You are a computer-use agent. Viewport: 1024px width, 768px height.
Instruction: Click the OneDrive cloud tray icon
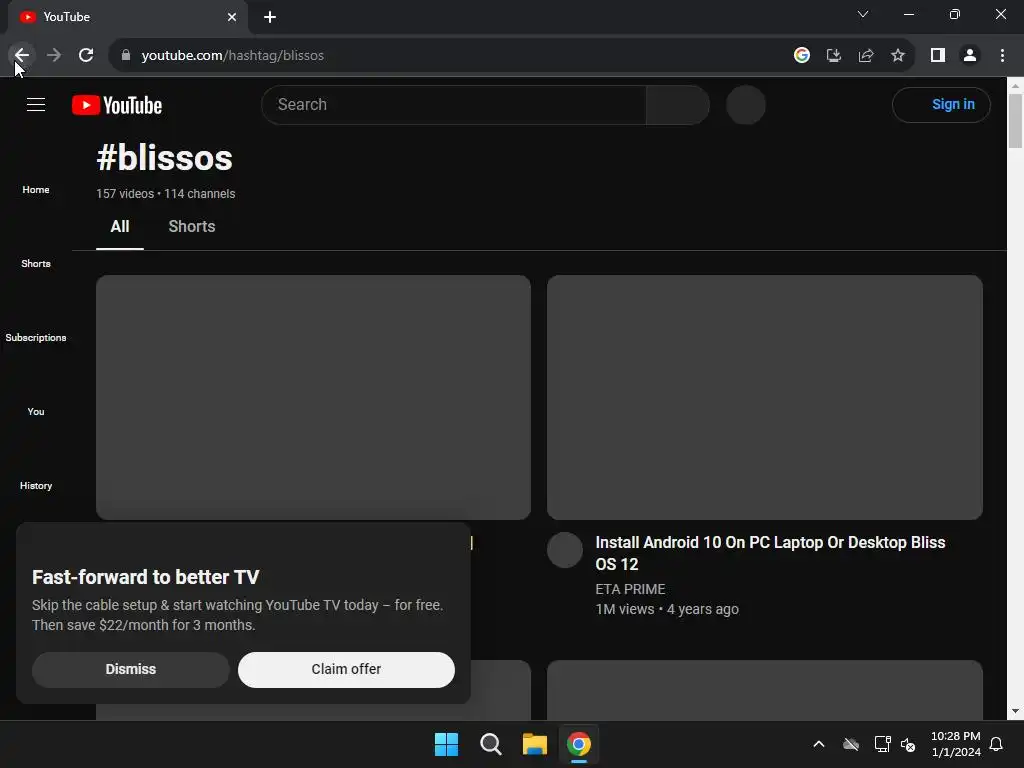point(851,744)
